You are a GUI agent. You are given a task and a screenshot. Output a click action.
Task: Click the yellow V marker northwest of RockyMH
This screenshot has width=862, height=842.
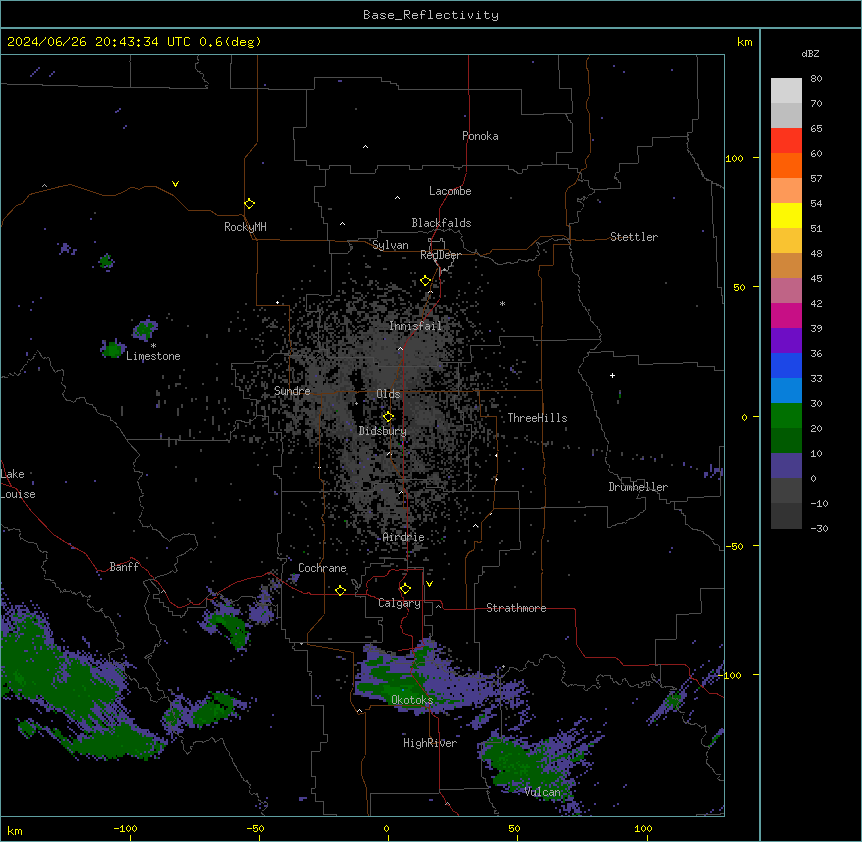[175, 184]
